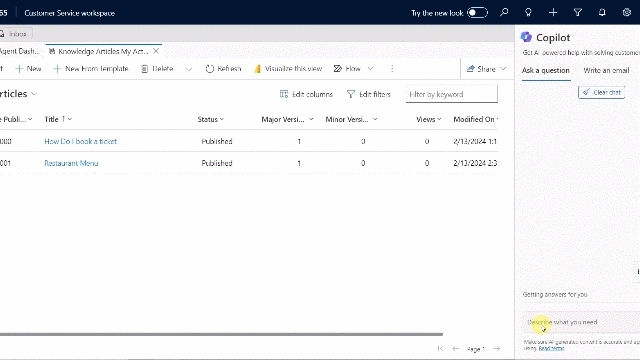Open How Do I book a ticket article
Screen dimensions: 640x360
click(x=80, y=141)
